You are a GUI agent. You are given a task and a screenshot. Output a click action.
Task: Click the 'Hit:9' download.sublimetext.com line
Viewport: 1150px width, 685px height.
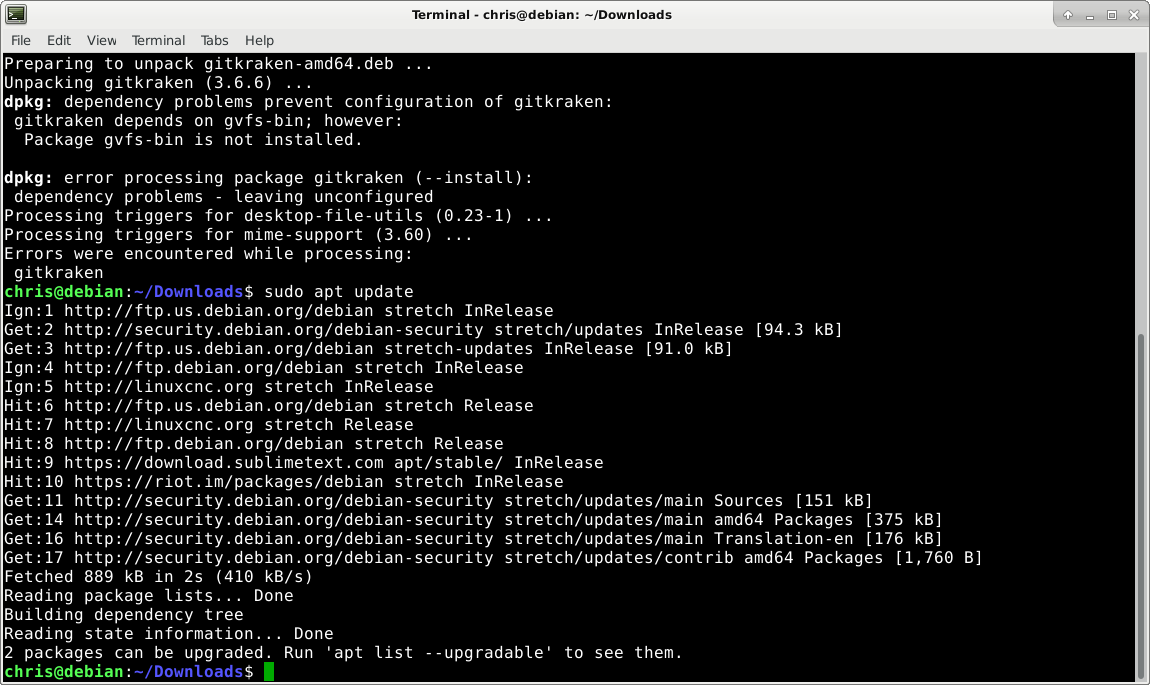click(304, 464)
